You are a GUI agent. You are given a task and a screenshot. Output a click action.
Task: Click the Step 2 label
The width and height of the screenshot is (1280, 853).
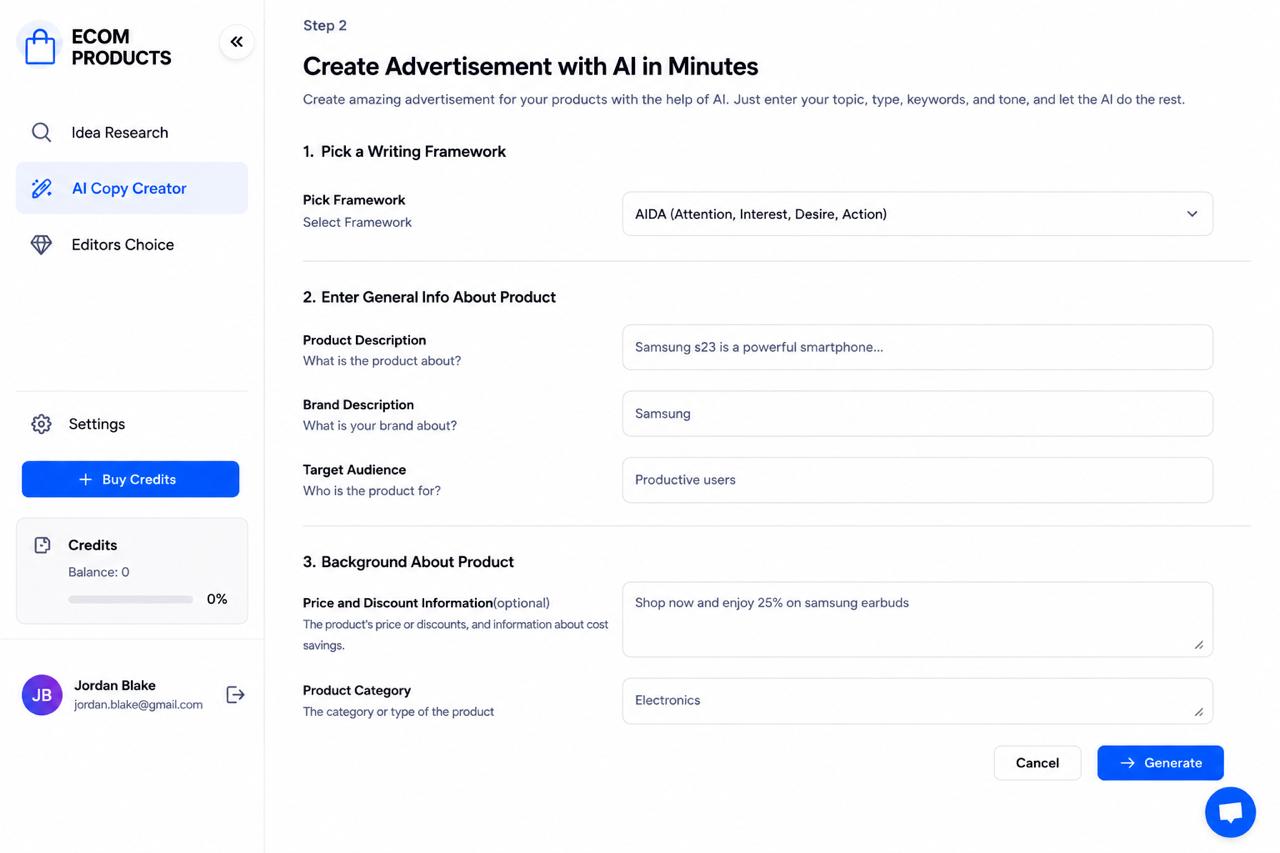[325, 25]
